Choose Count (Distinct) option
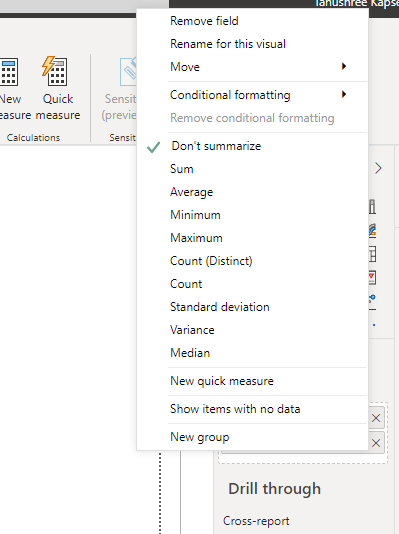399x534 pixels. click(252, 261)
